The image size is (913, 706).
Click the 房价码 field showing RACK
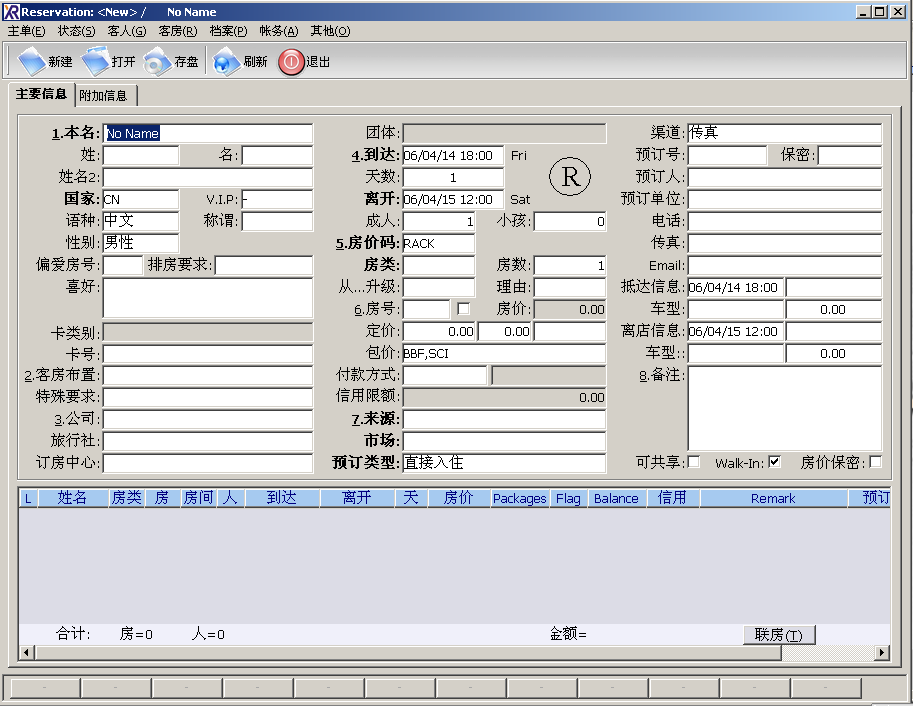(438, 243)
